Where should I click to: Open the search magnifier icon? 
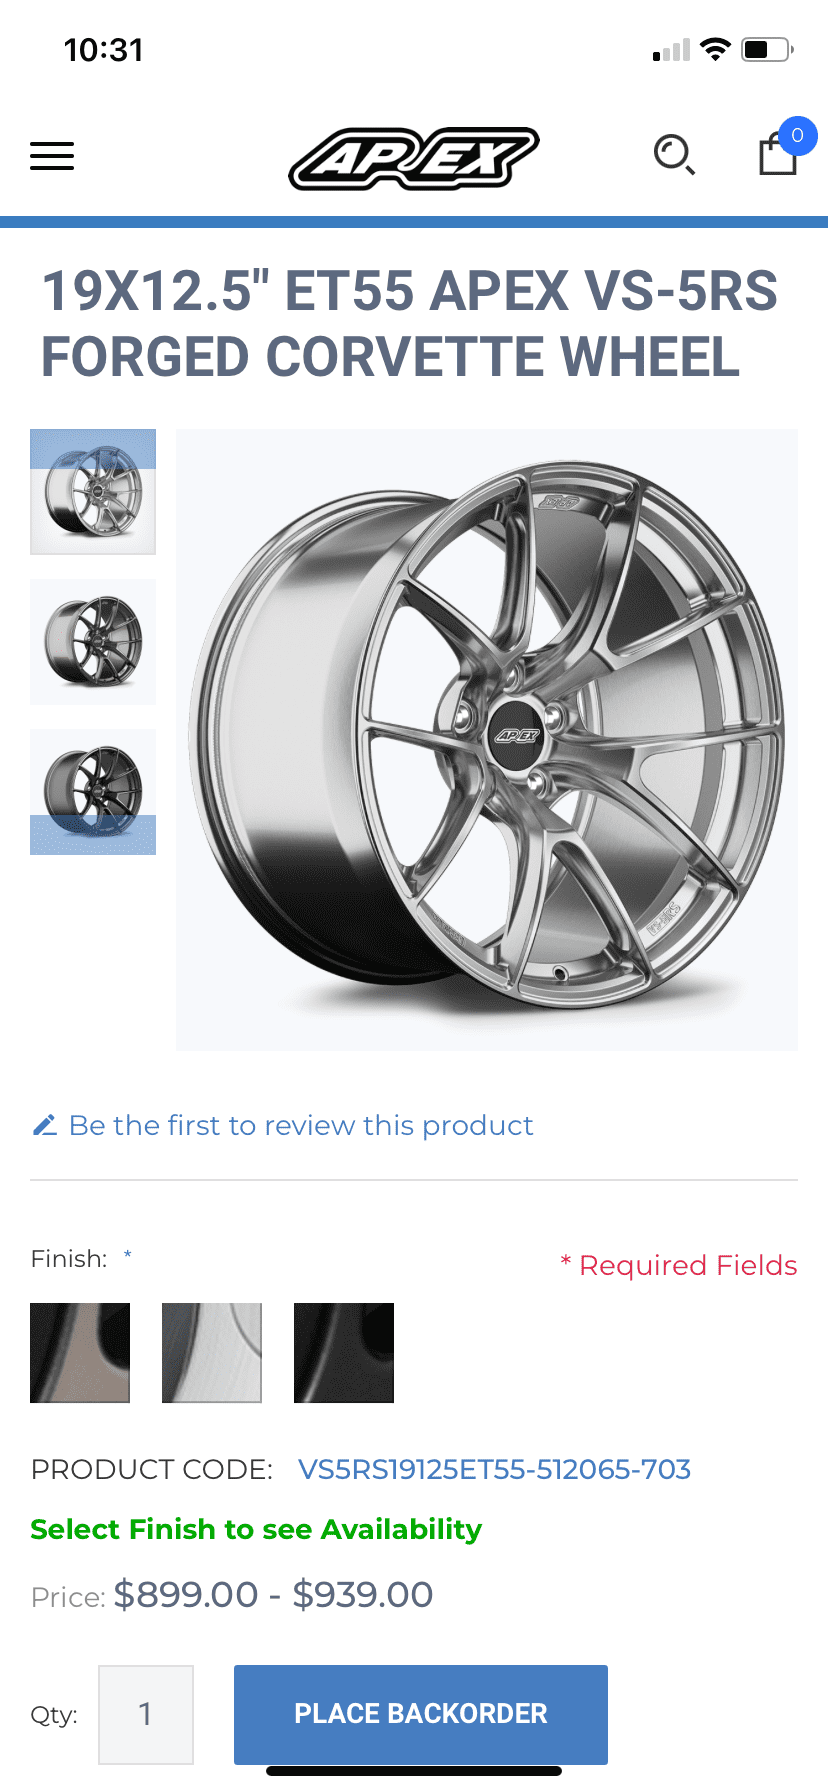(x=674, y=155)
